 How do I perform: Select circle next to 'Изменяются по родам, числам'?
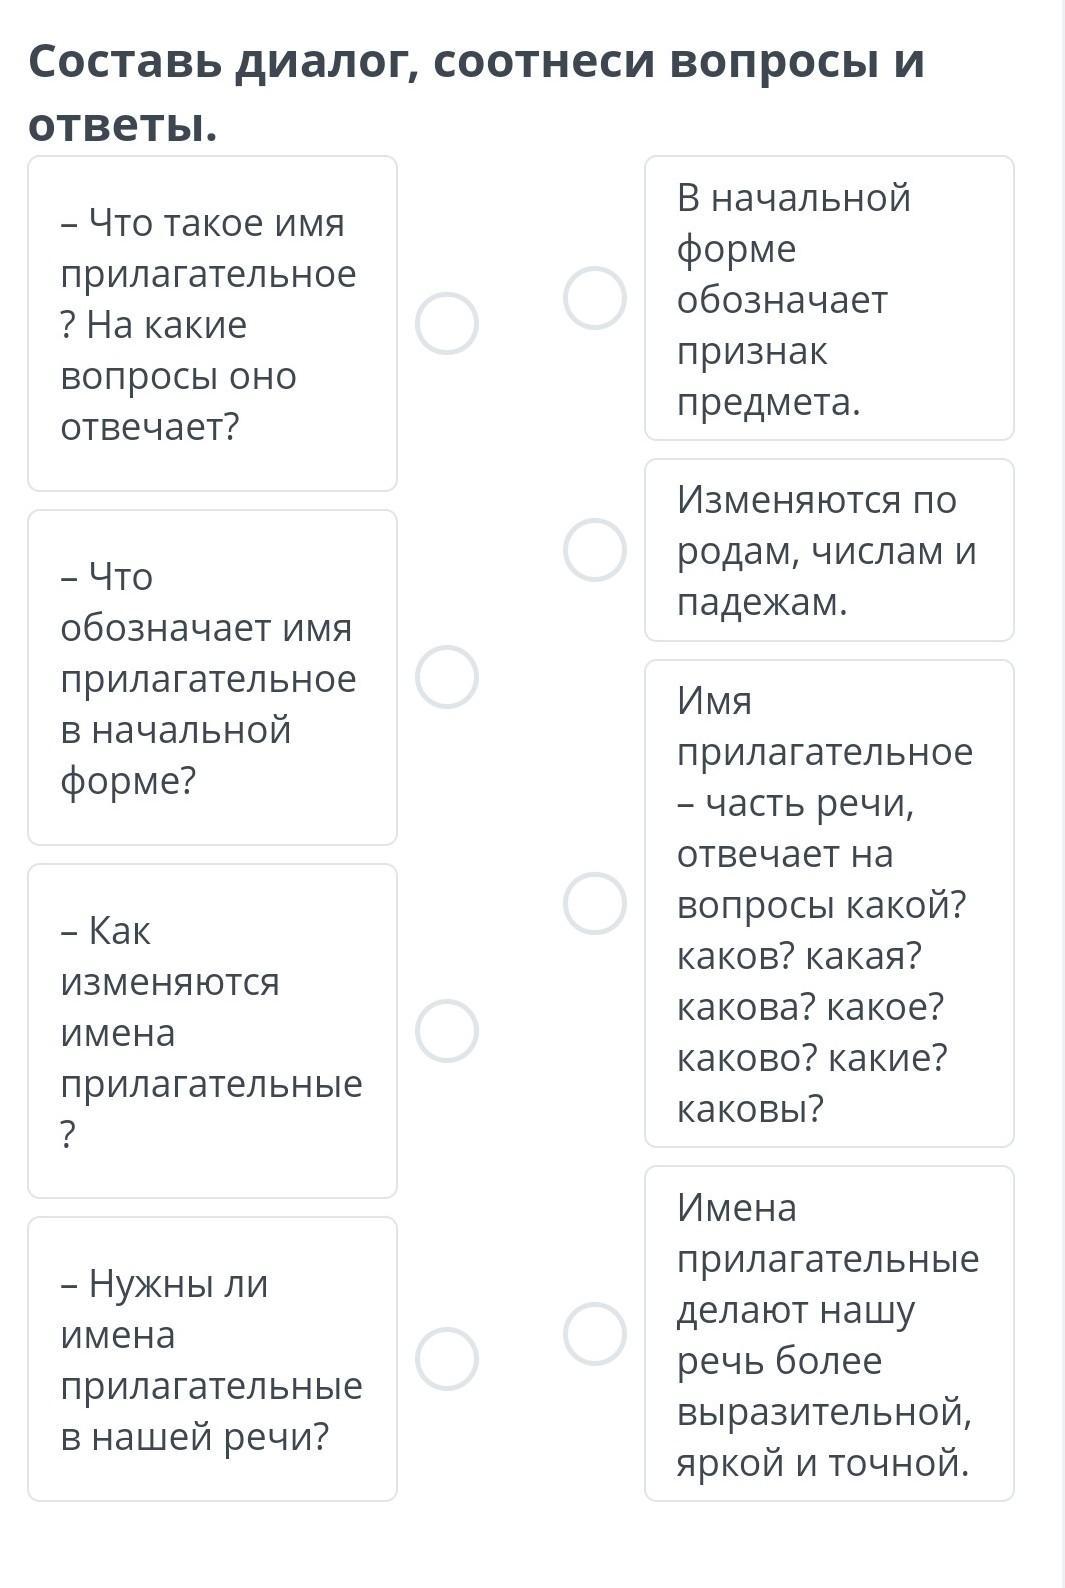coord(595,550)
